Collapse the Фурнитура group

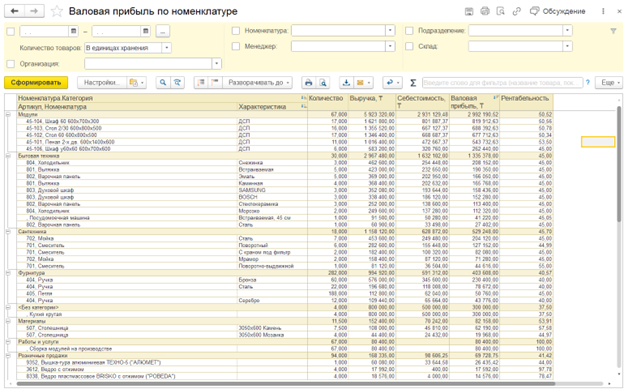tap(8, 273)
